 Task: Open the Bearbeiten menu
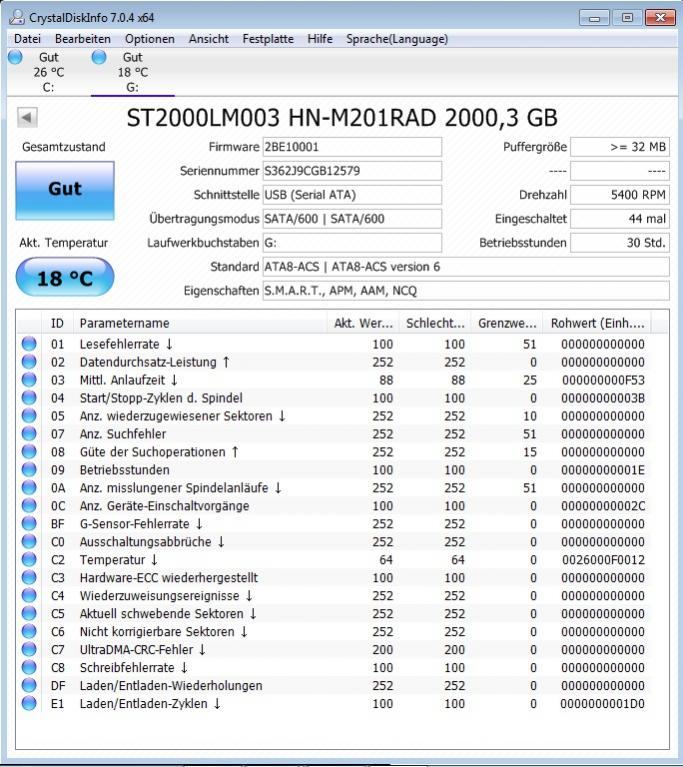83,39
